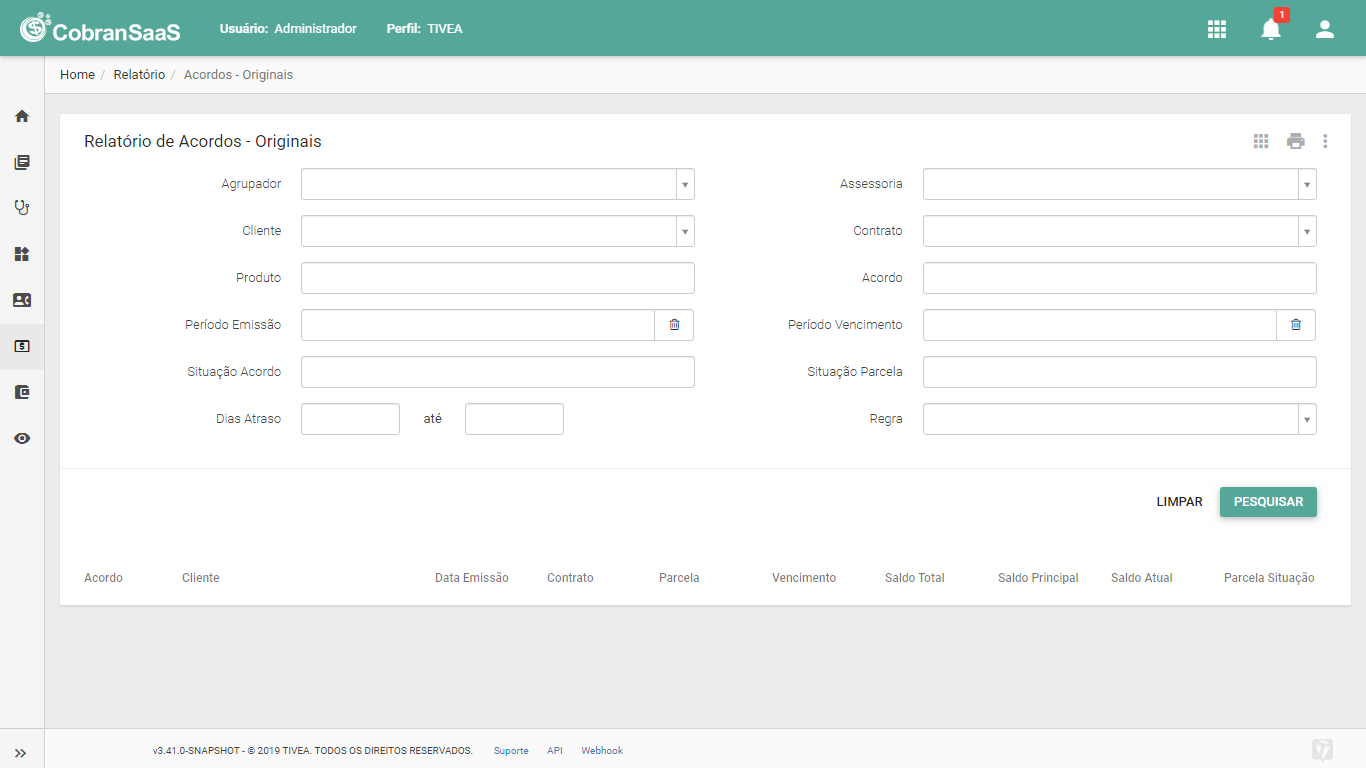Open the user account icon

point(1325,29)
